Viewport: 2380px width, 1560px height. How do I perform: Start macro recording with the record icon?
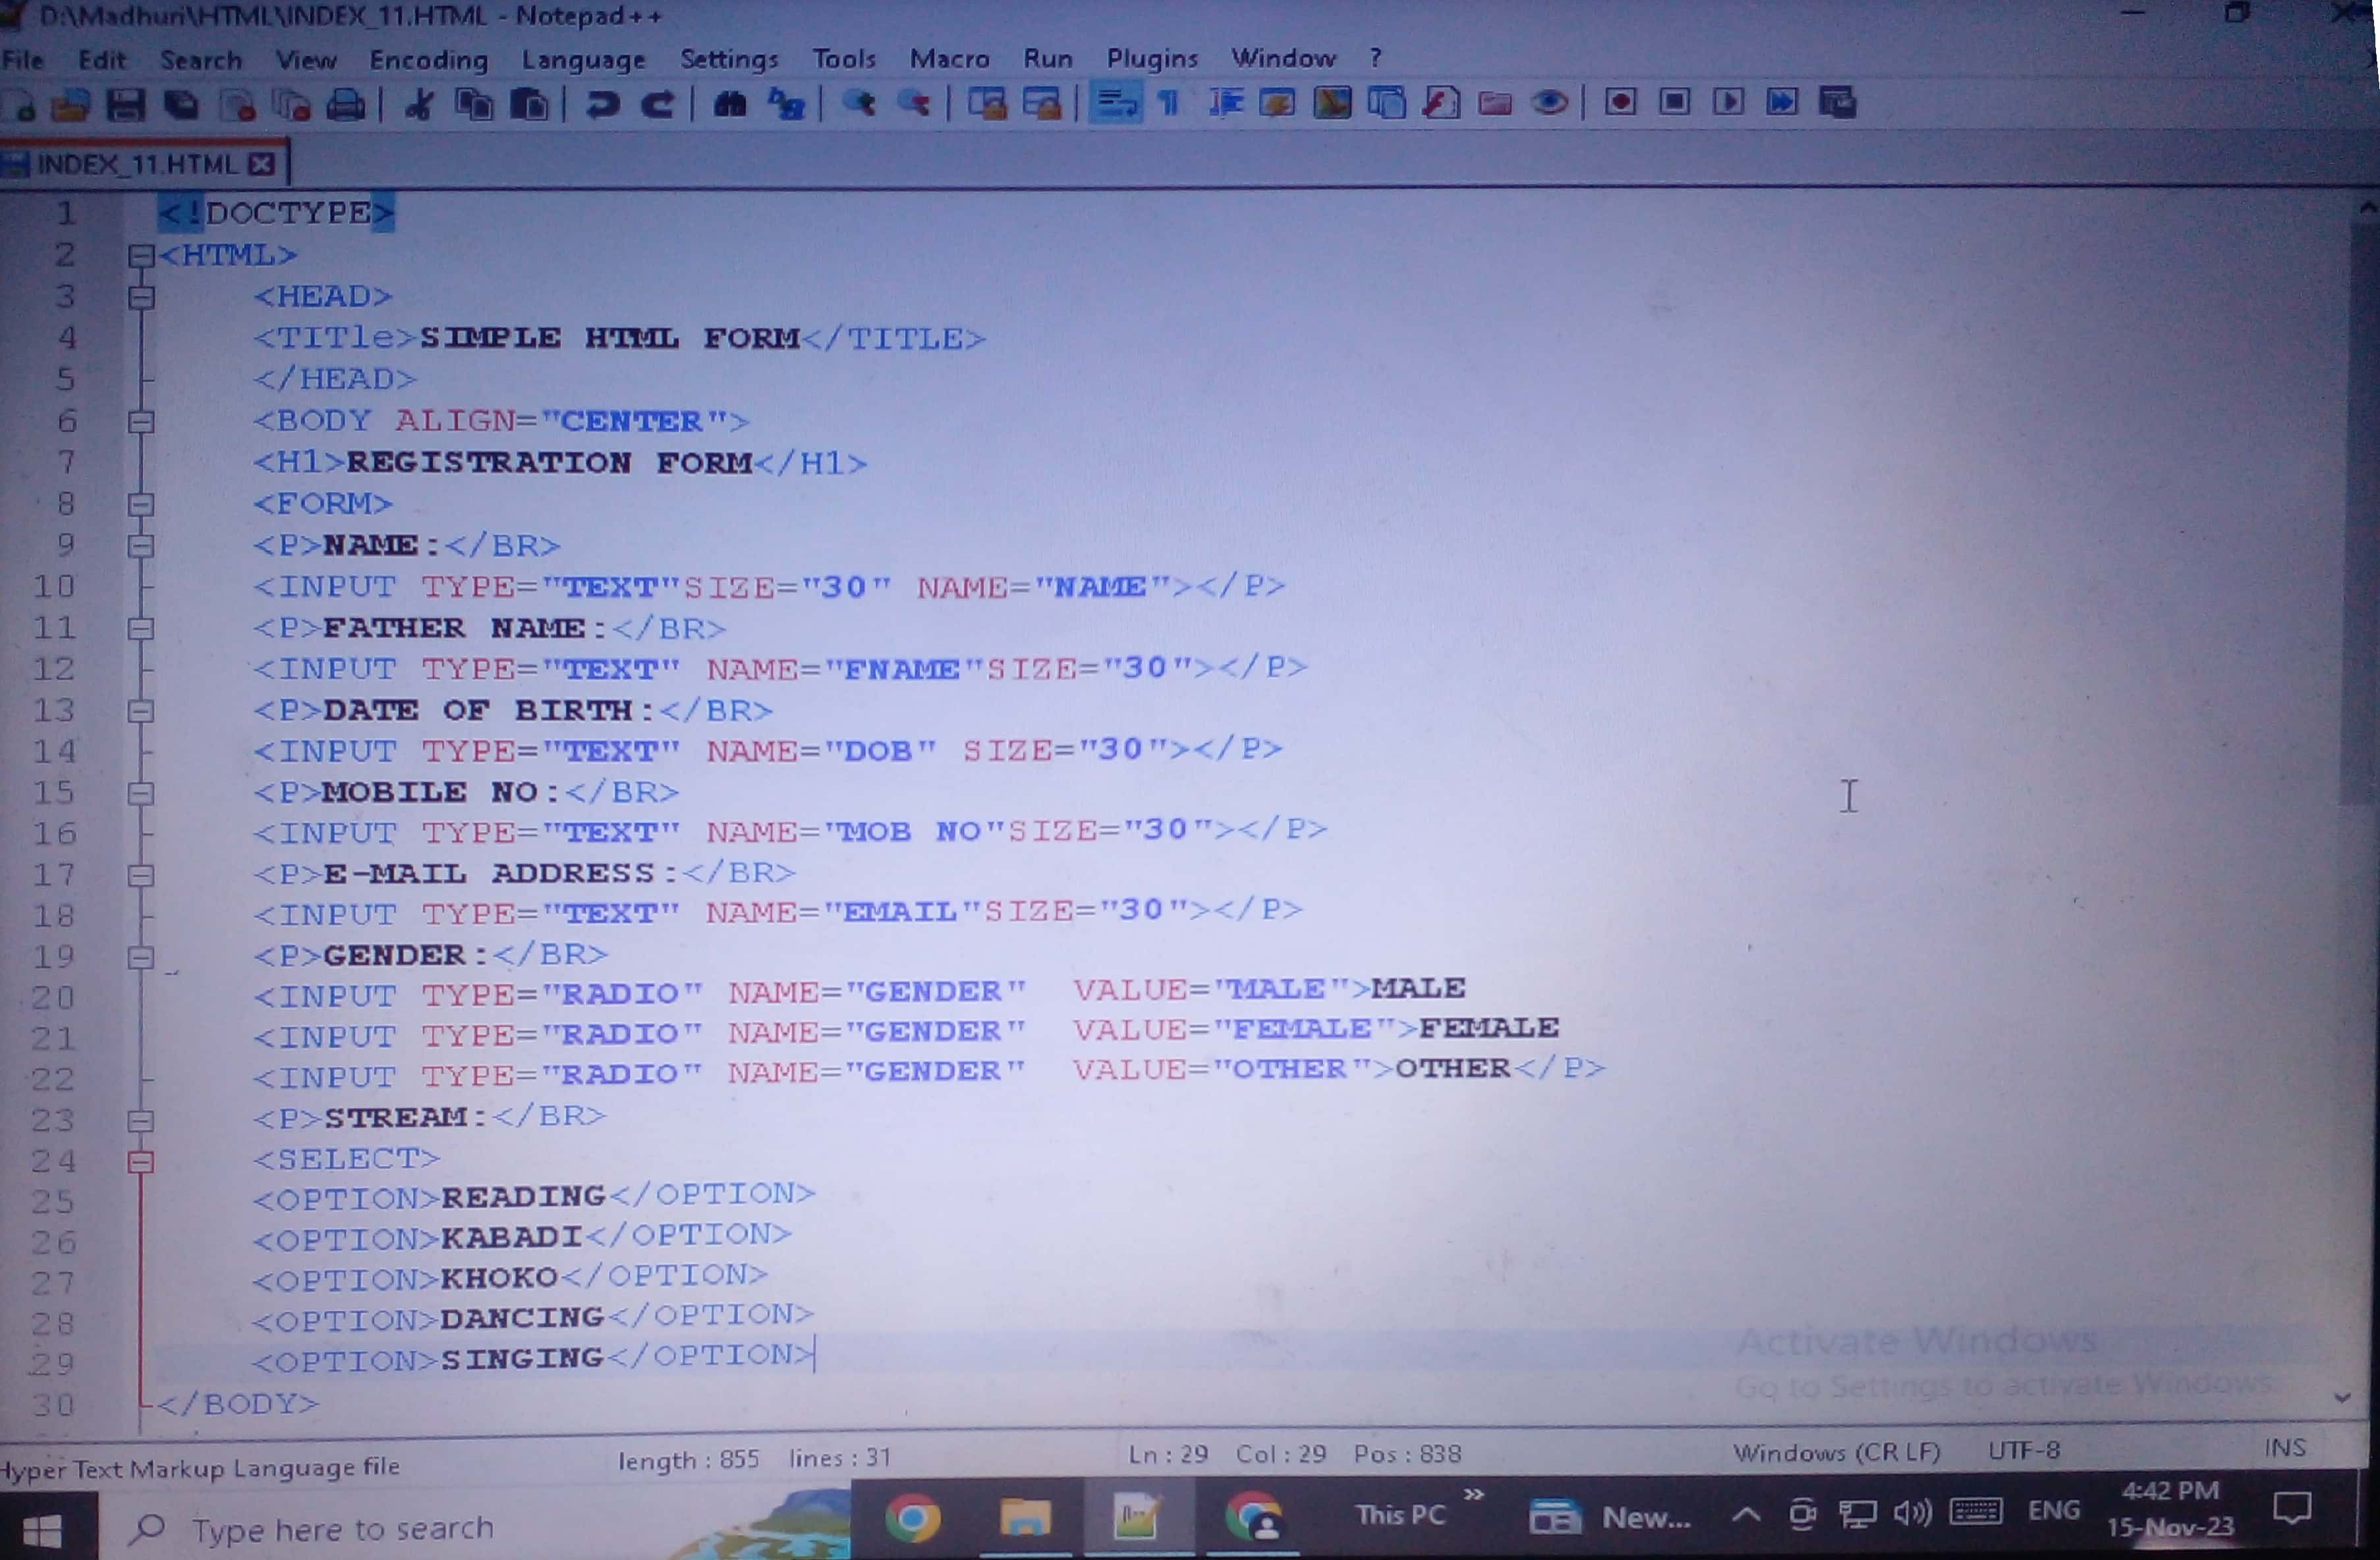point(1621,102)
